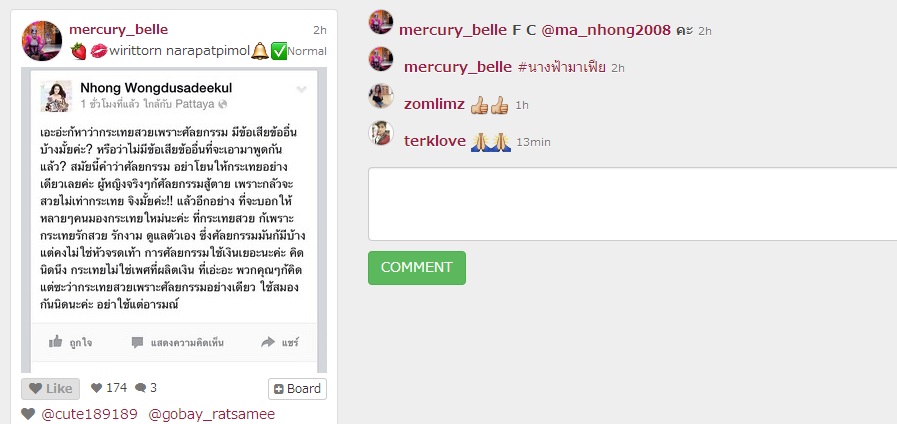897x424 pixels.
Task: Open the mercury_belle username link on post
Action: tap(118, 30)
